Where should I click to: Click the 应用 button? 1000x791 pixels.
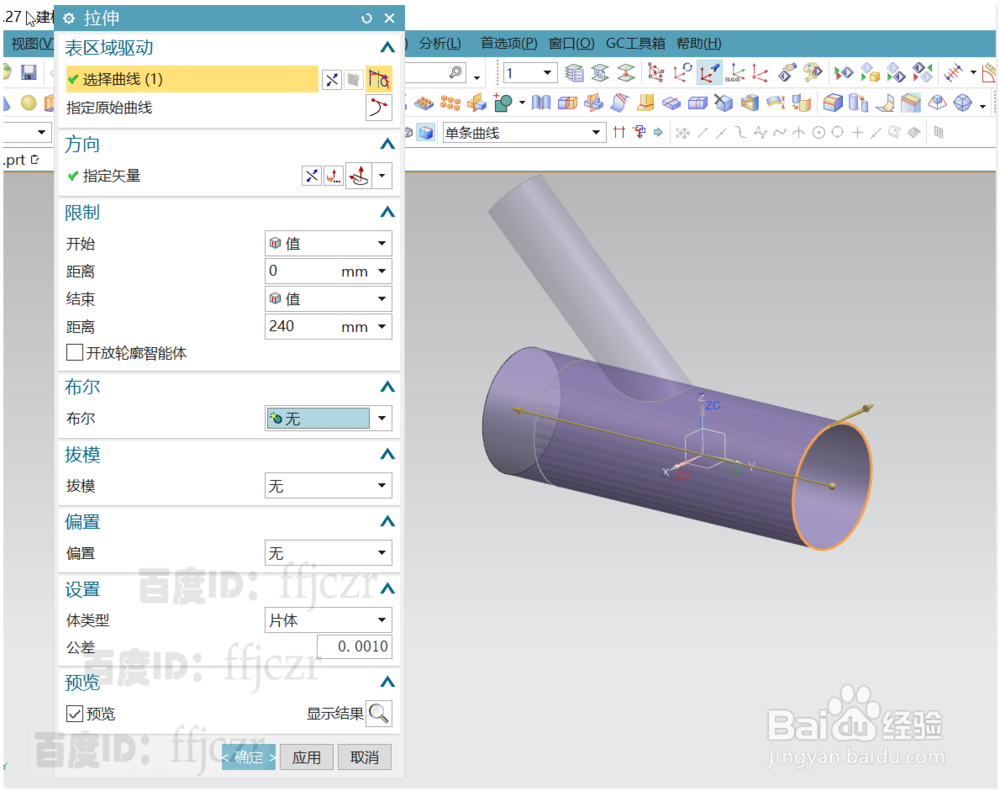tap(307, 757)
